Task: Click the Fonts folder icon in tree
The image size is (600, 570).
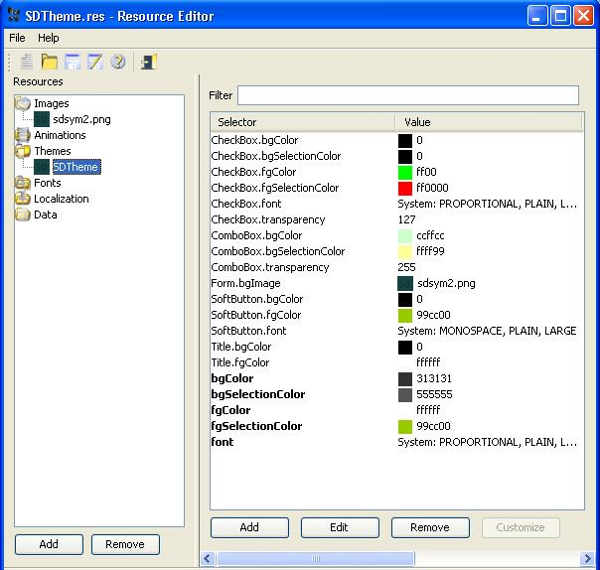Action: [23, 183]
